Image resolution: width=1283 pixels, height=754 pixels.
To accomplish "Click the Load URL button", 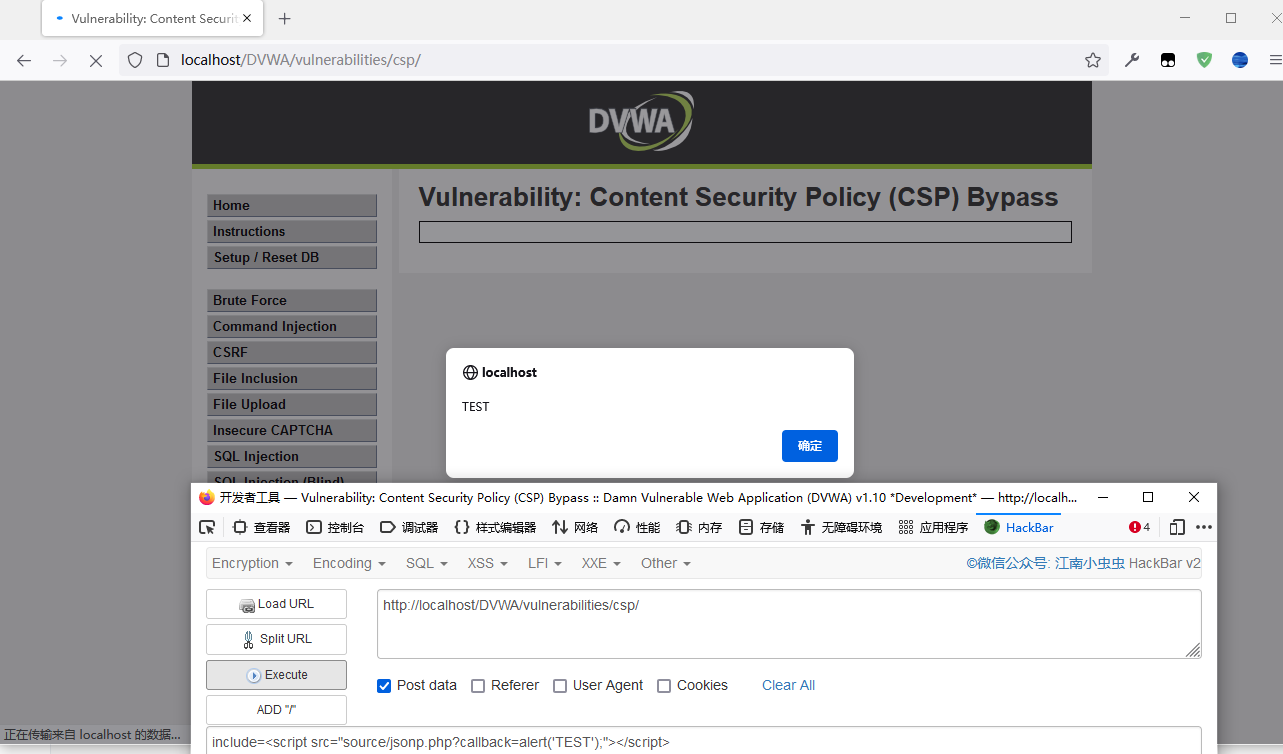I will coord(276,604).
